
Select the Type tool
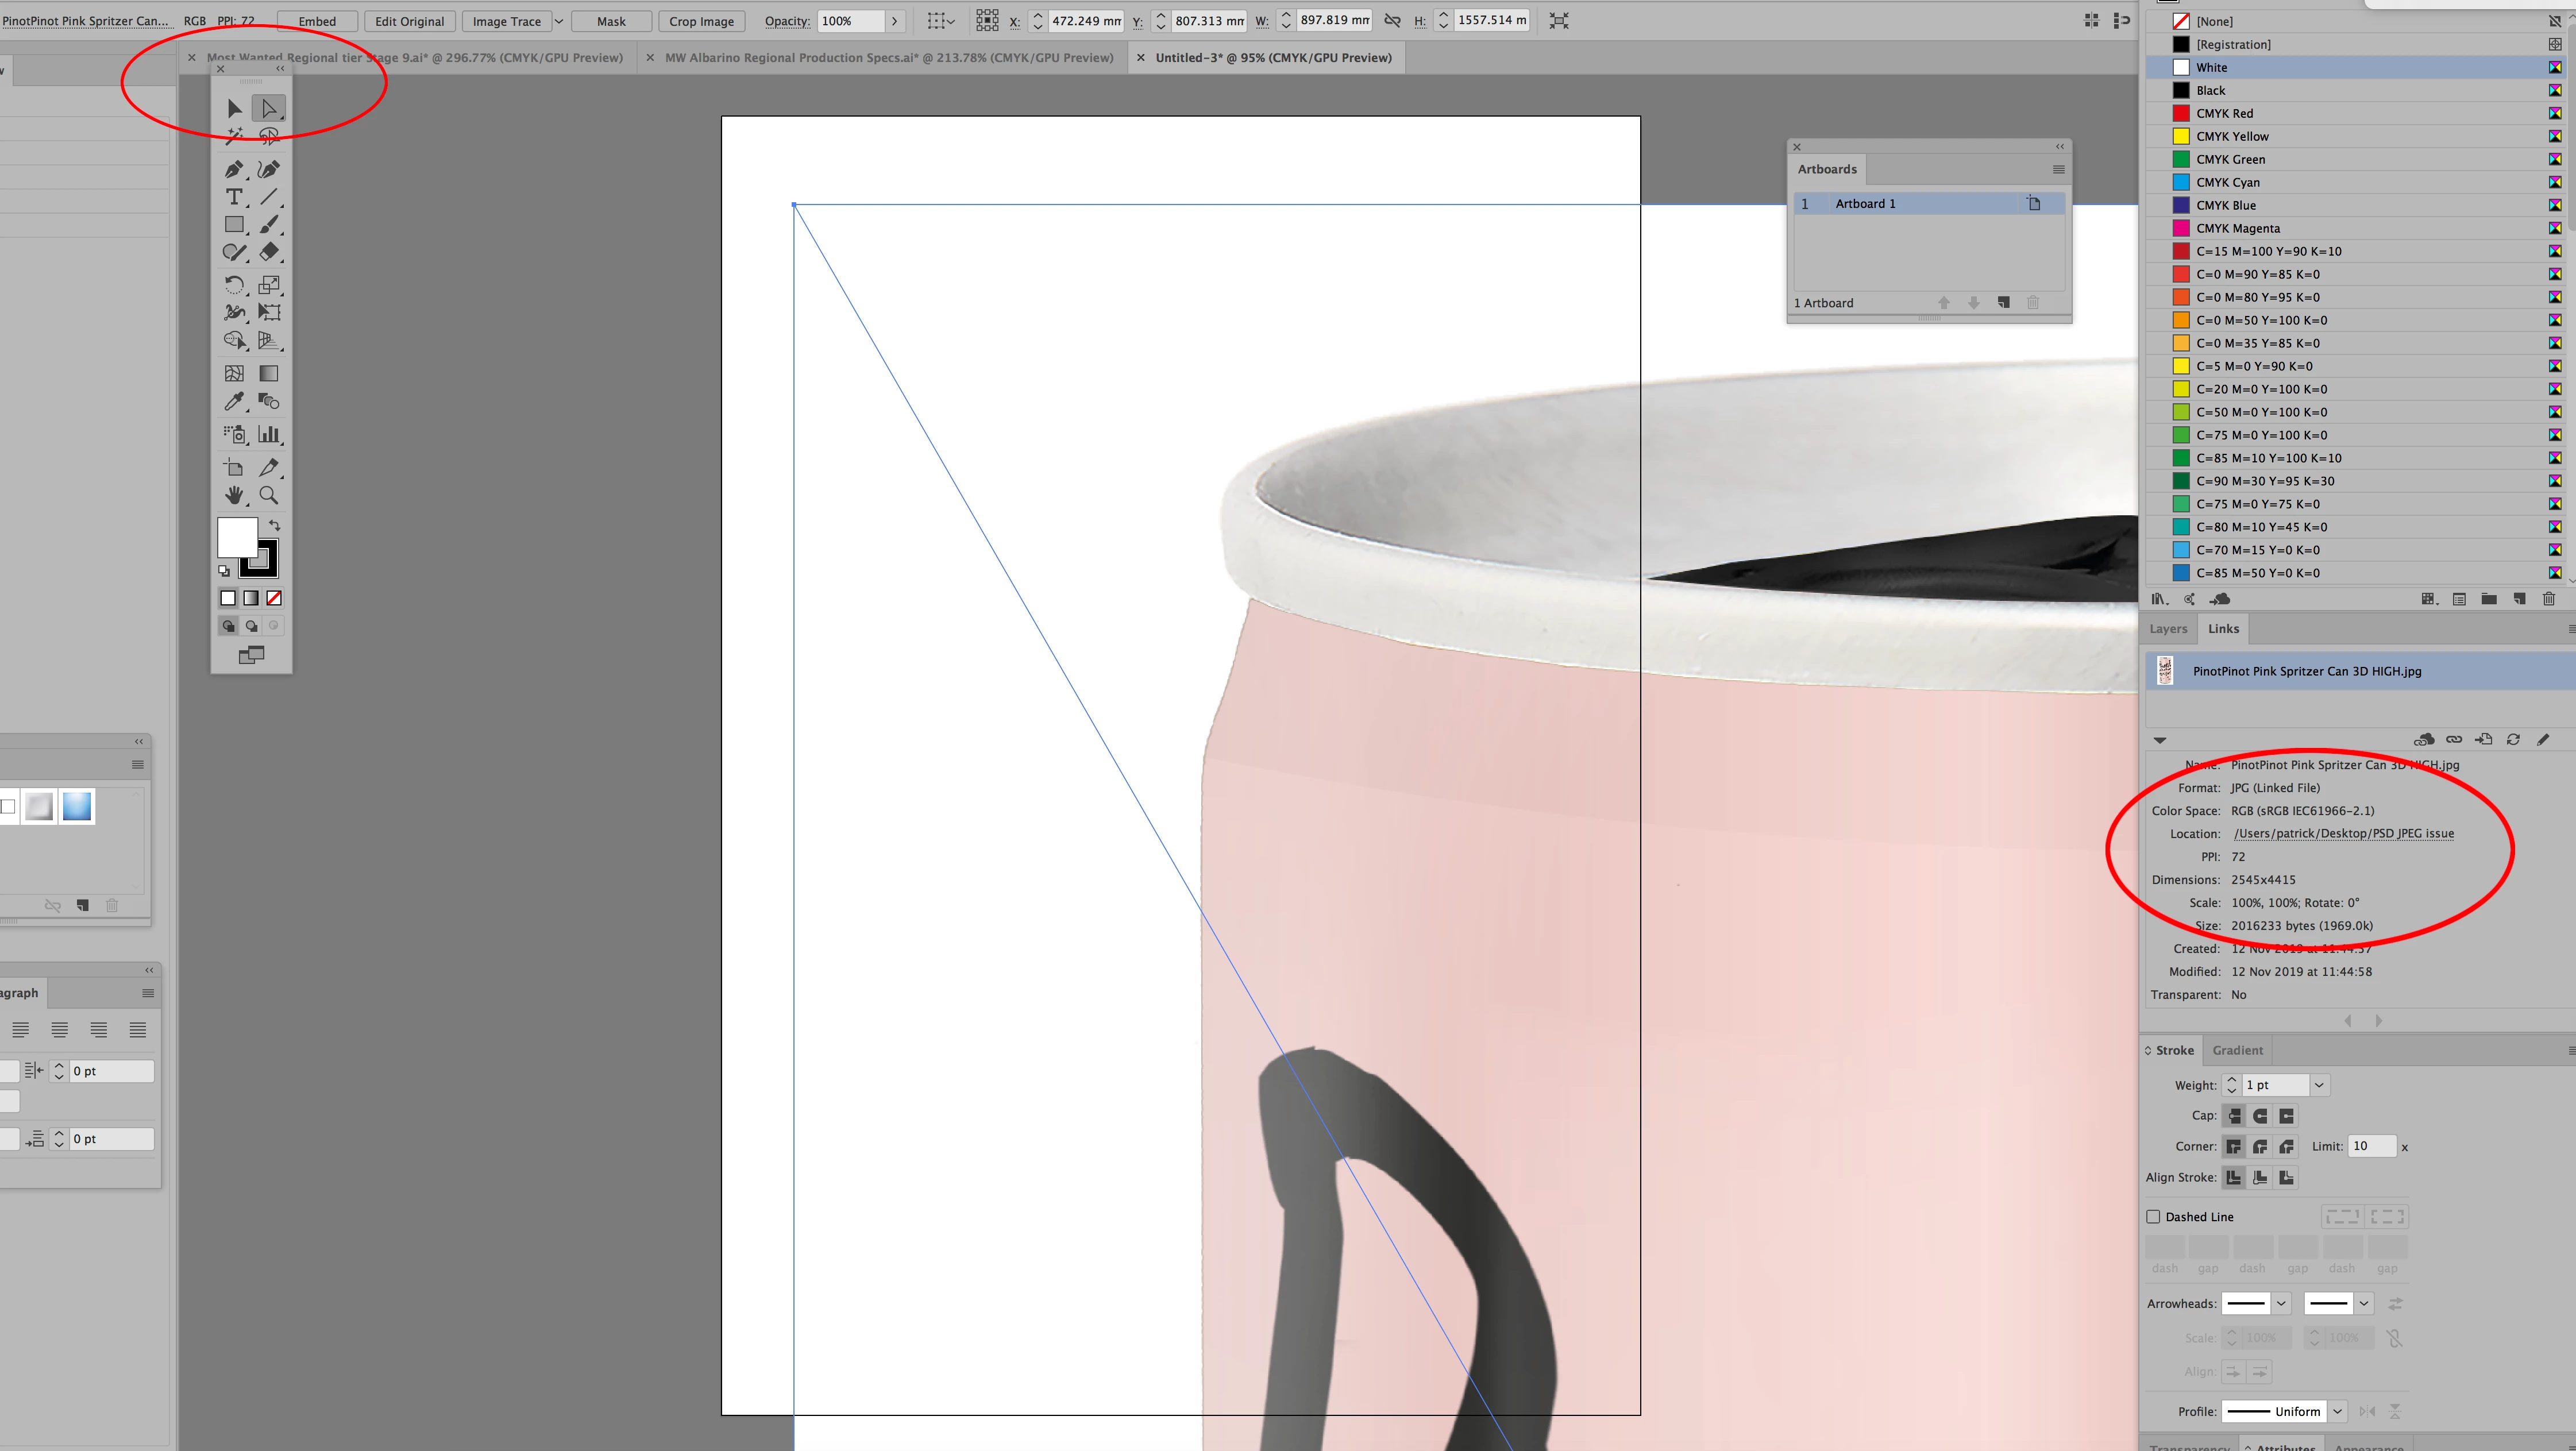point(233,197)
